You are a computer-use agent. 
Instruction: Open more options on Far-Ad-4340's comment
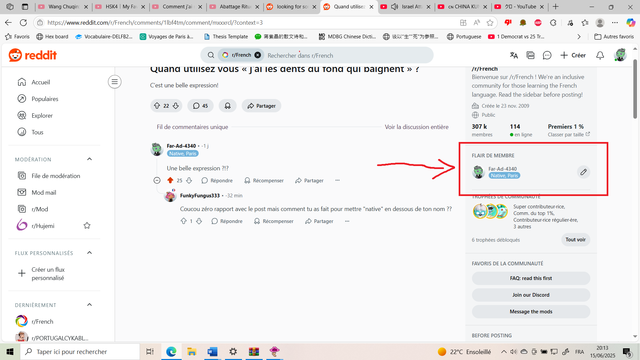[337, 180]
